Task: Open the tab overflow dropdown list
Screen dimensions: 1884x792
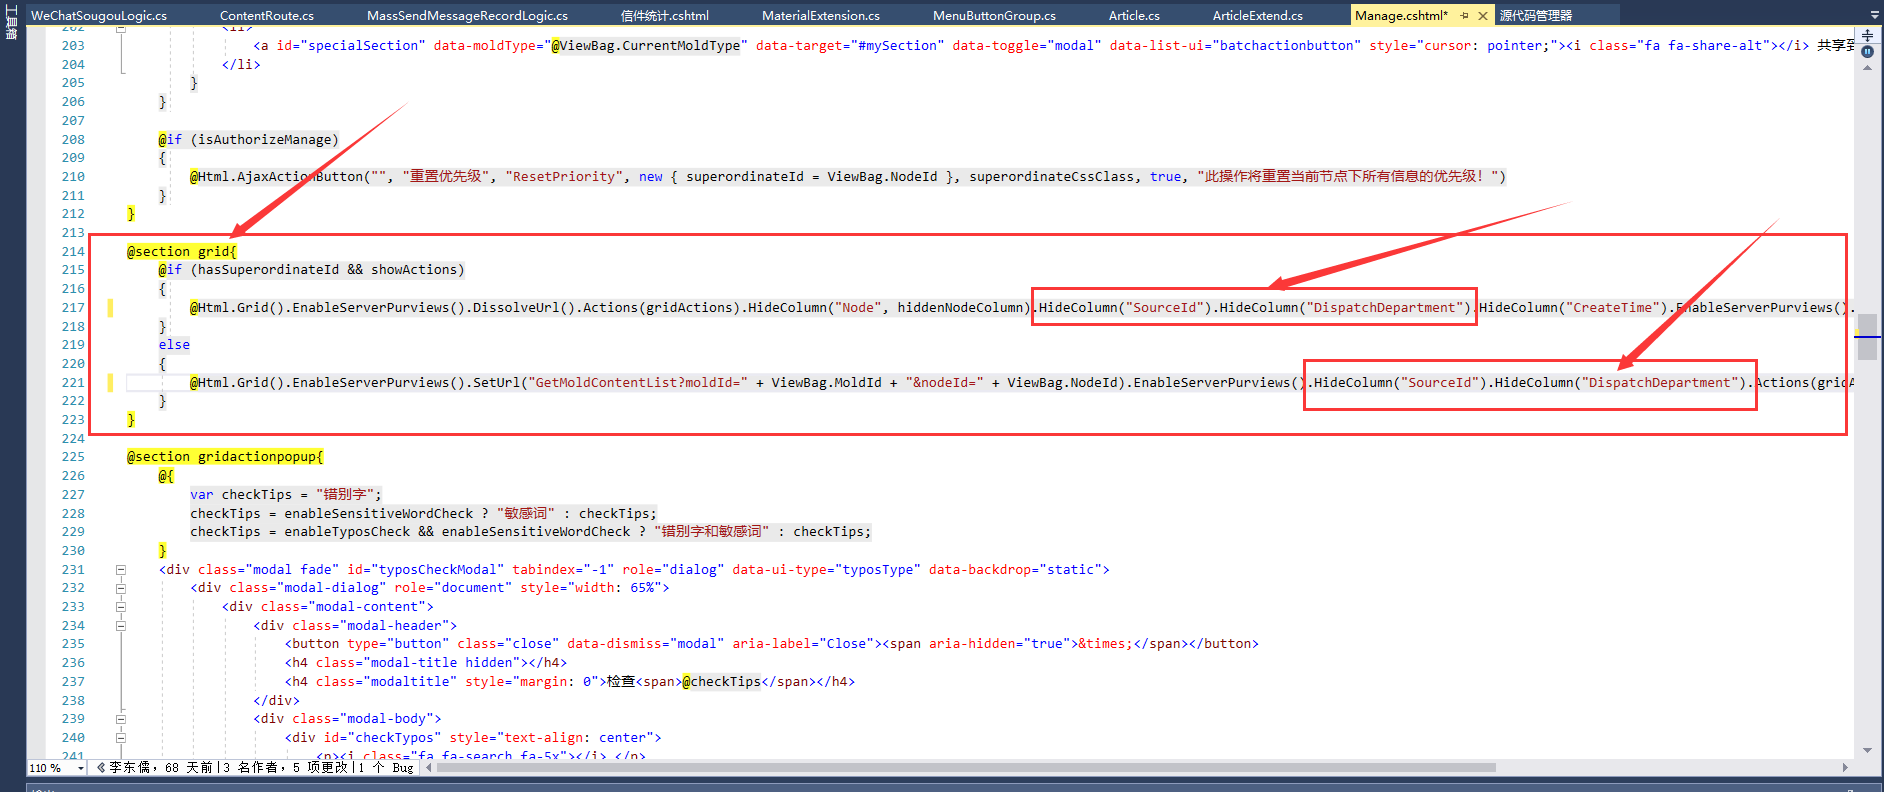Action: (1874, 16)
